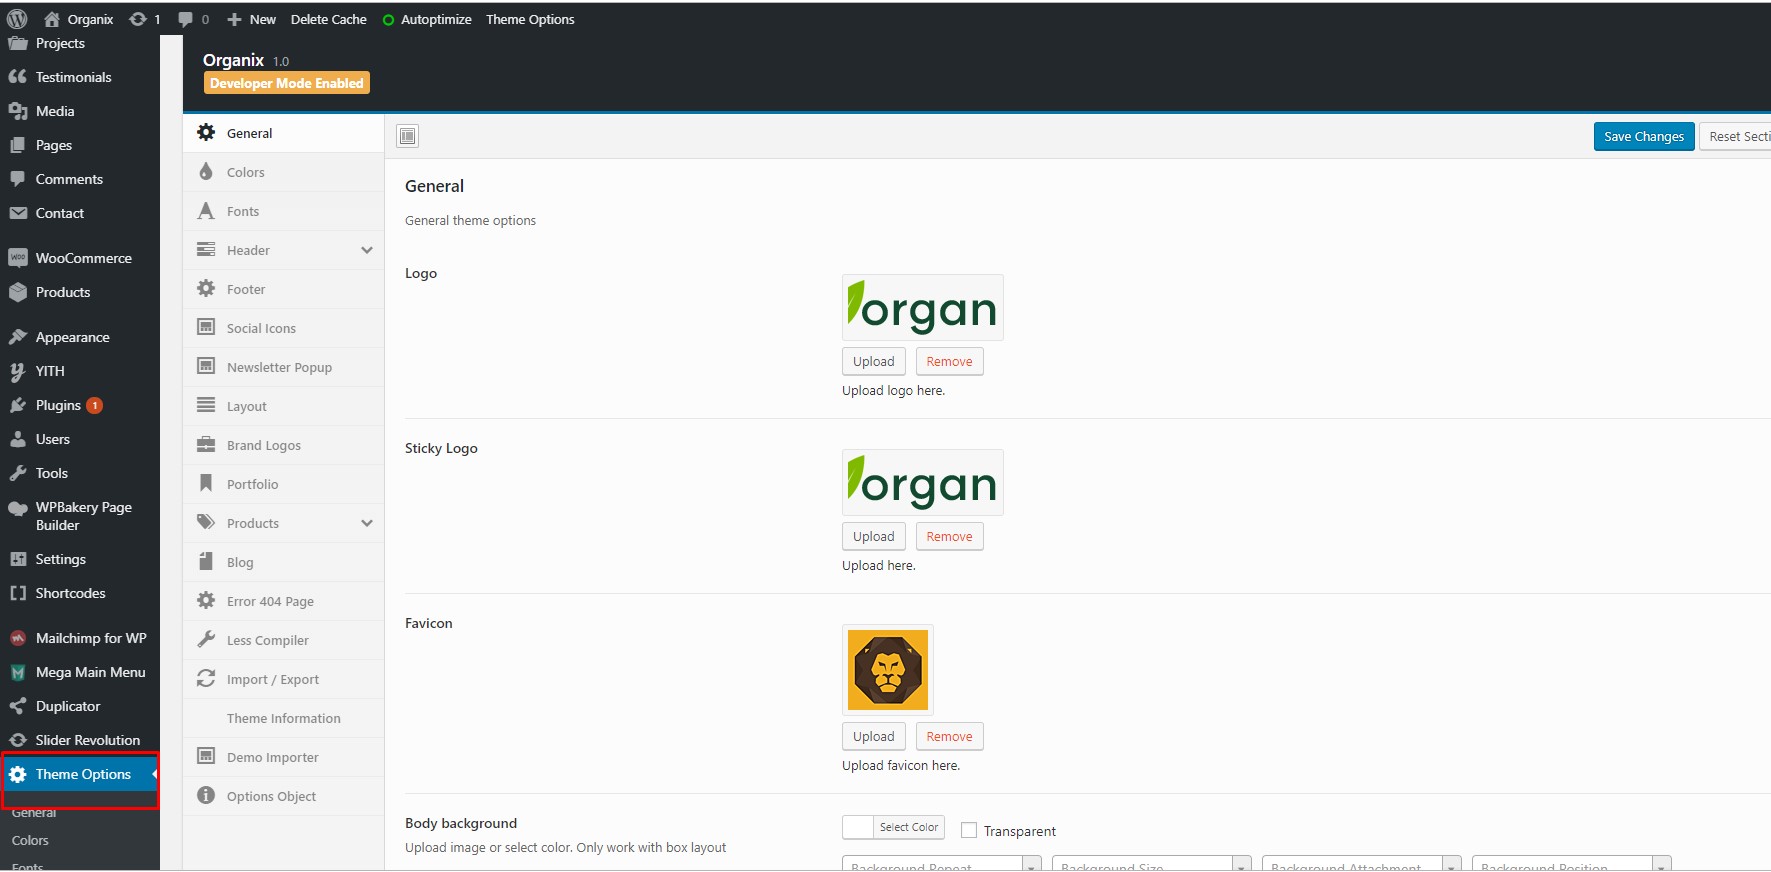
Task: Click the Settings sliders icon in admin sidebar
Action: [18, 559]
